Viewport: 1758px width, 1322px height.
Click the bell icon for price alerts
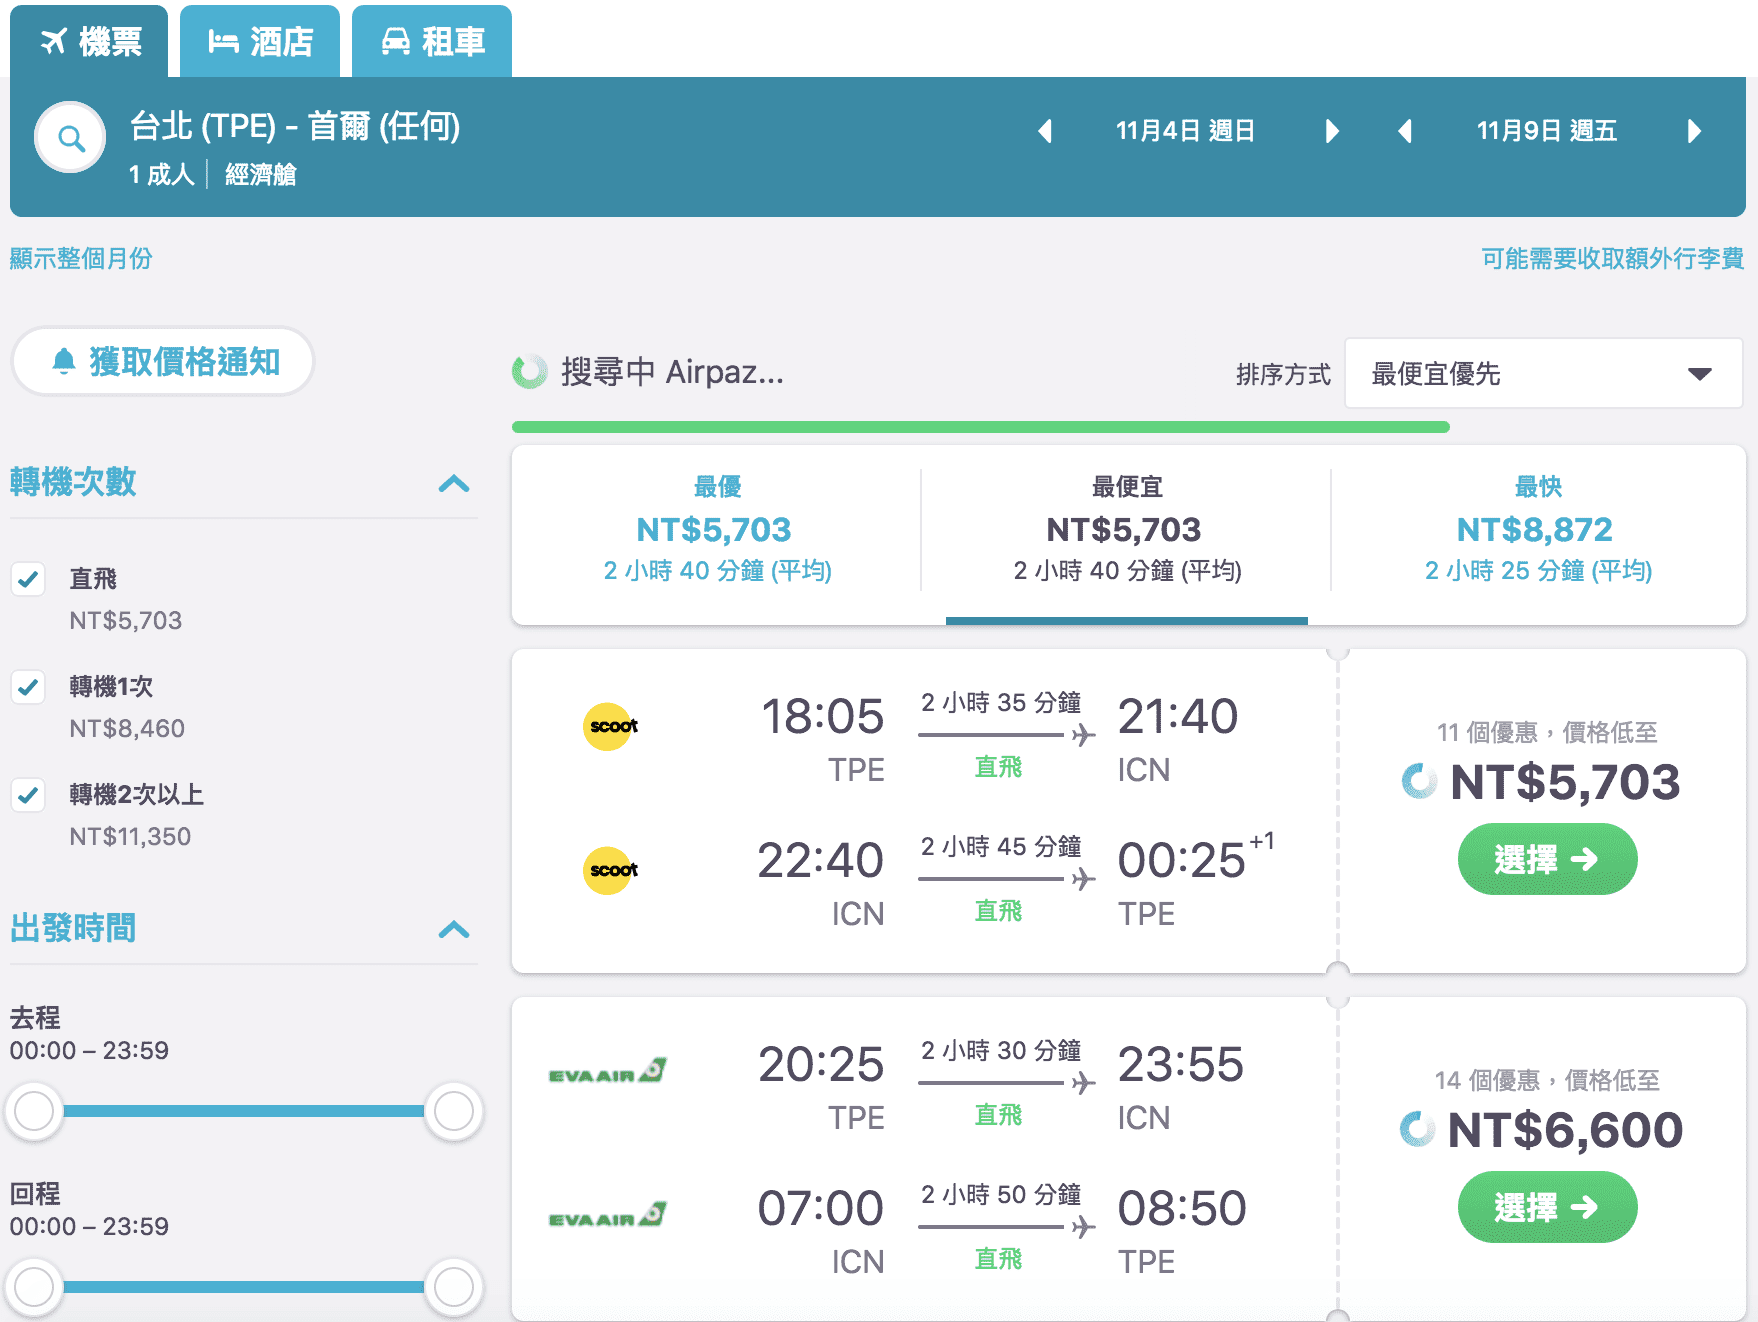pyautogui.click(x=63, y=362)
